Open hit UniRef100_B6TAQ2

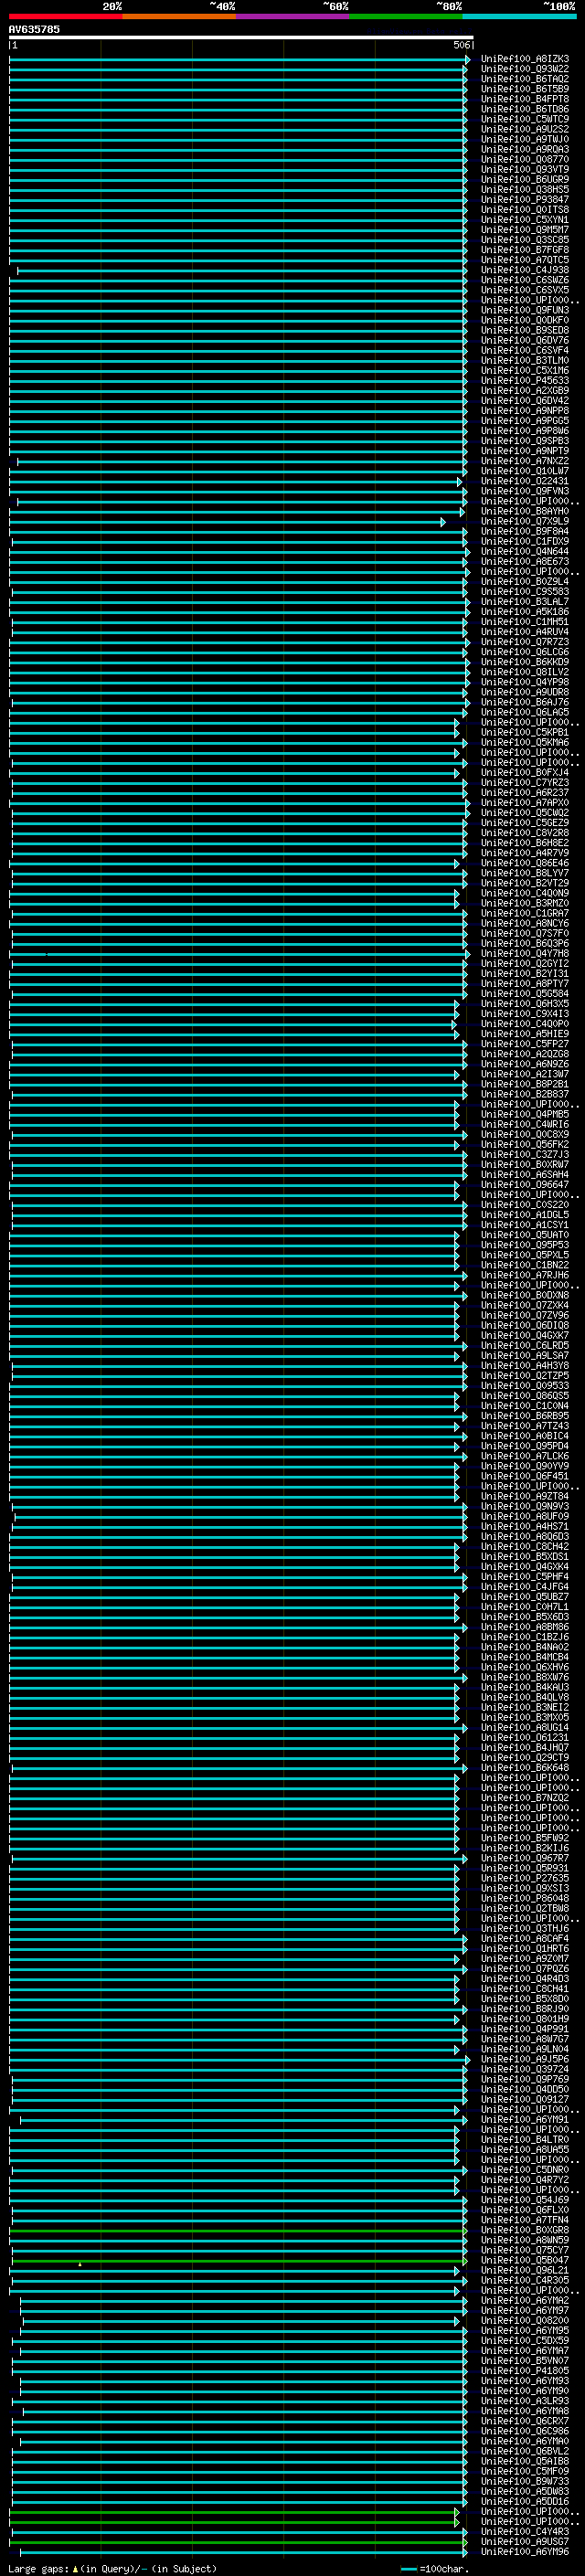[525, 79]
